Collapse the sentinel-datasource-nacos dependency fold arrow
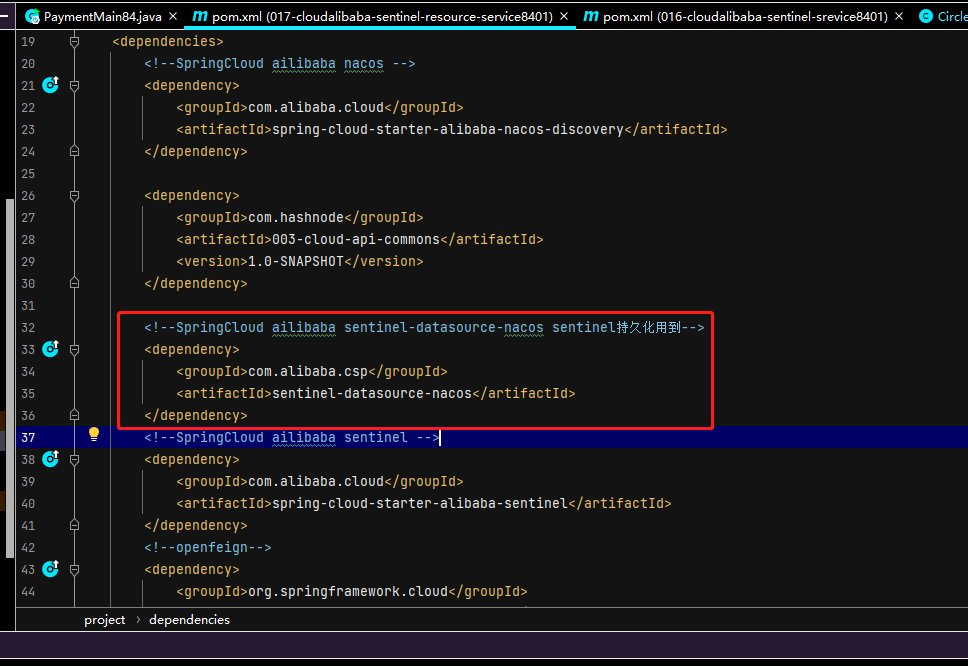 pyautogui.click(x=73, y=349)
